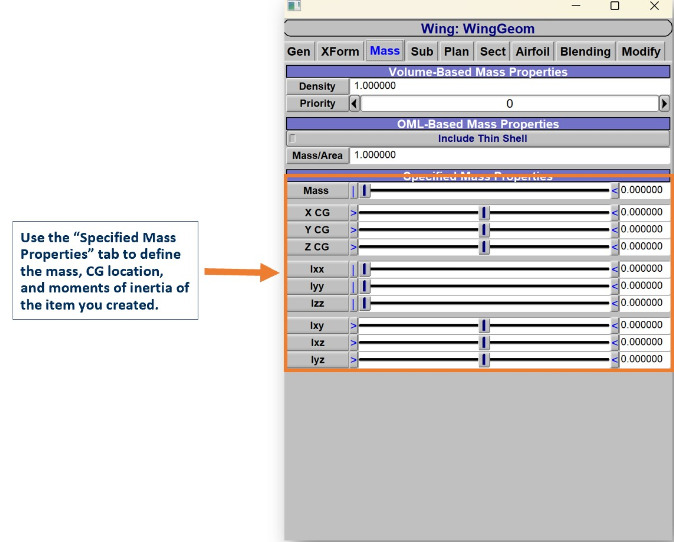Viewport: 674px width, 542px height.
Task: Click the Density value input field
Action: [510, 87]
